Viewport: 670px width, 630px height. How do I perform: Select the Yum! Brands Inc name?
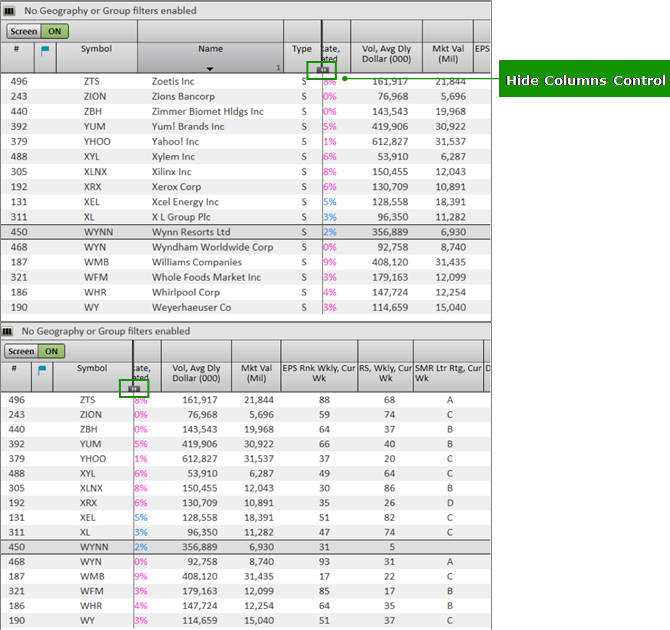coord(188,127)
